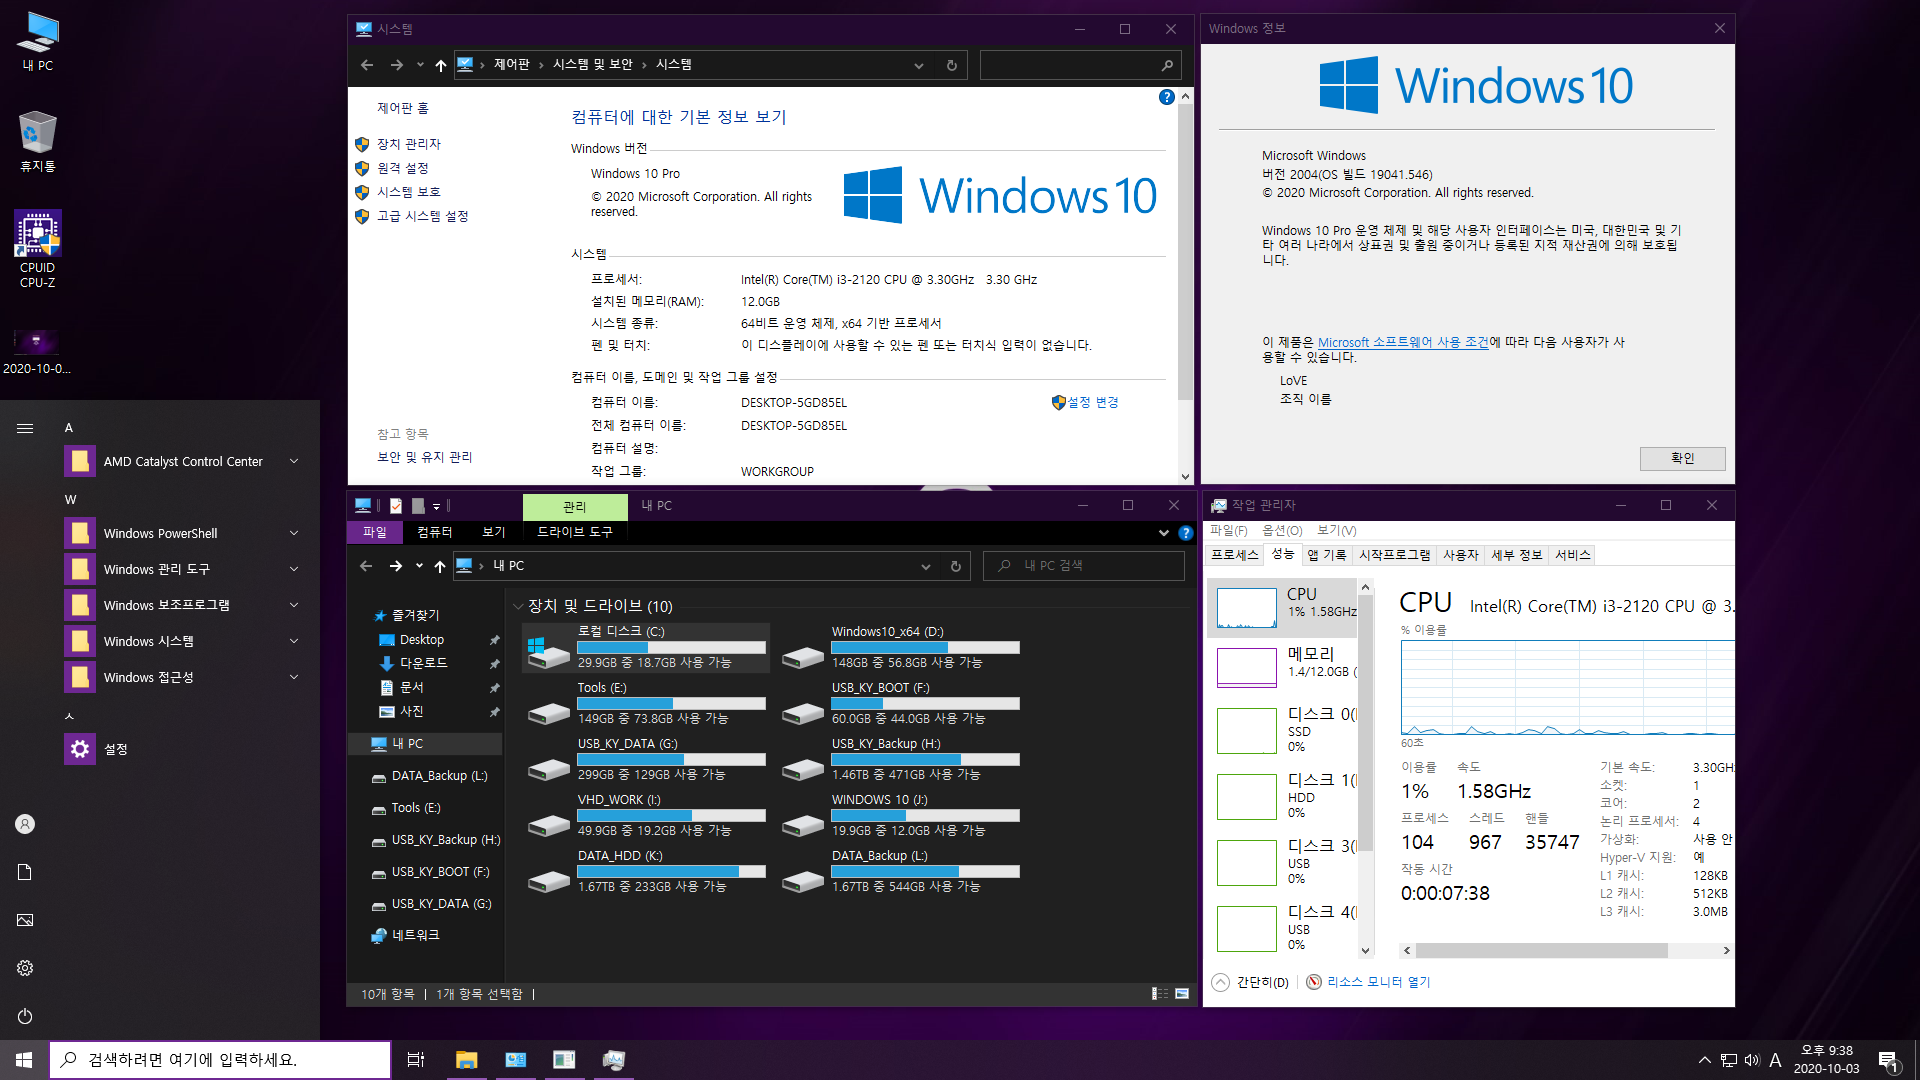Screen dimensions: 1920x1080
Task: Select the WINDOWS 10 (J:) drive icon
Action: coord(802,826)
